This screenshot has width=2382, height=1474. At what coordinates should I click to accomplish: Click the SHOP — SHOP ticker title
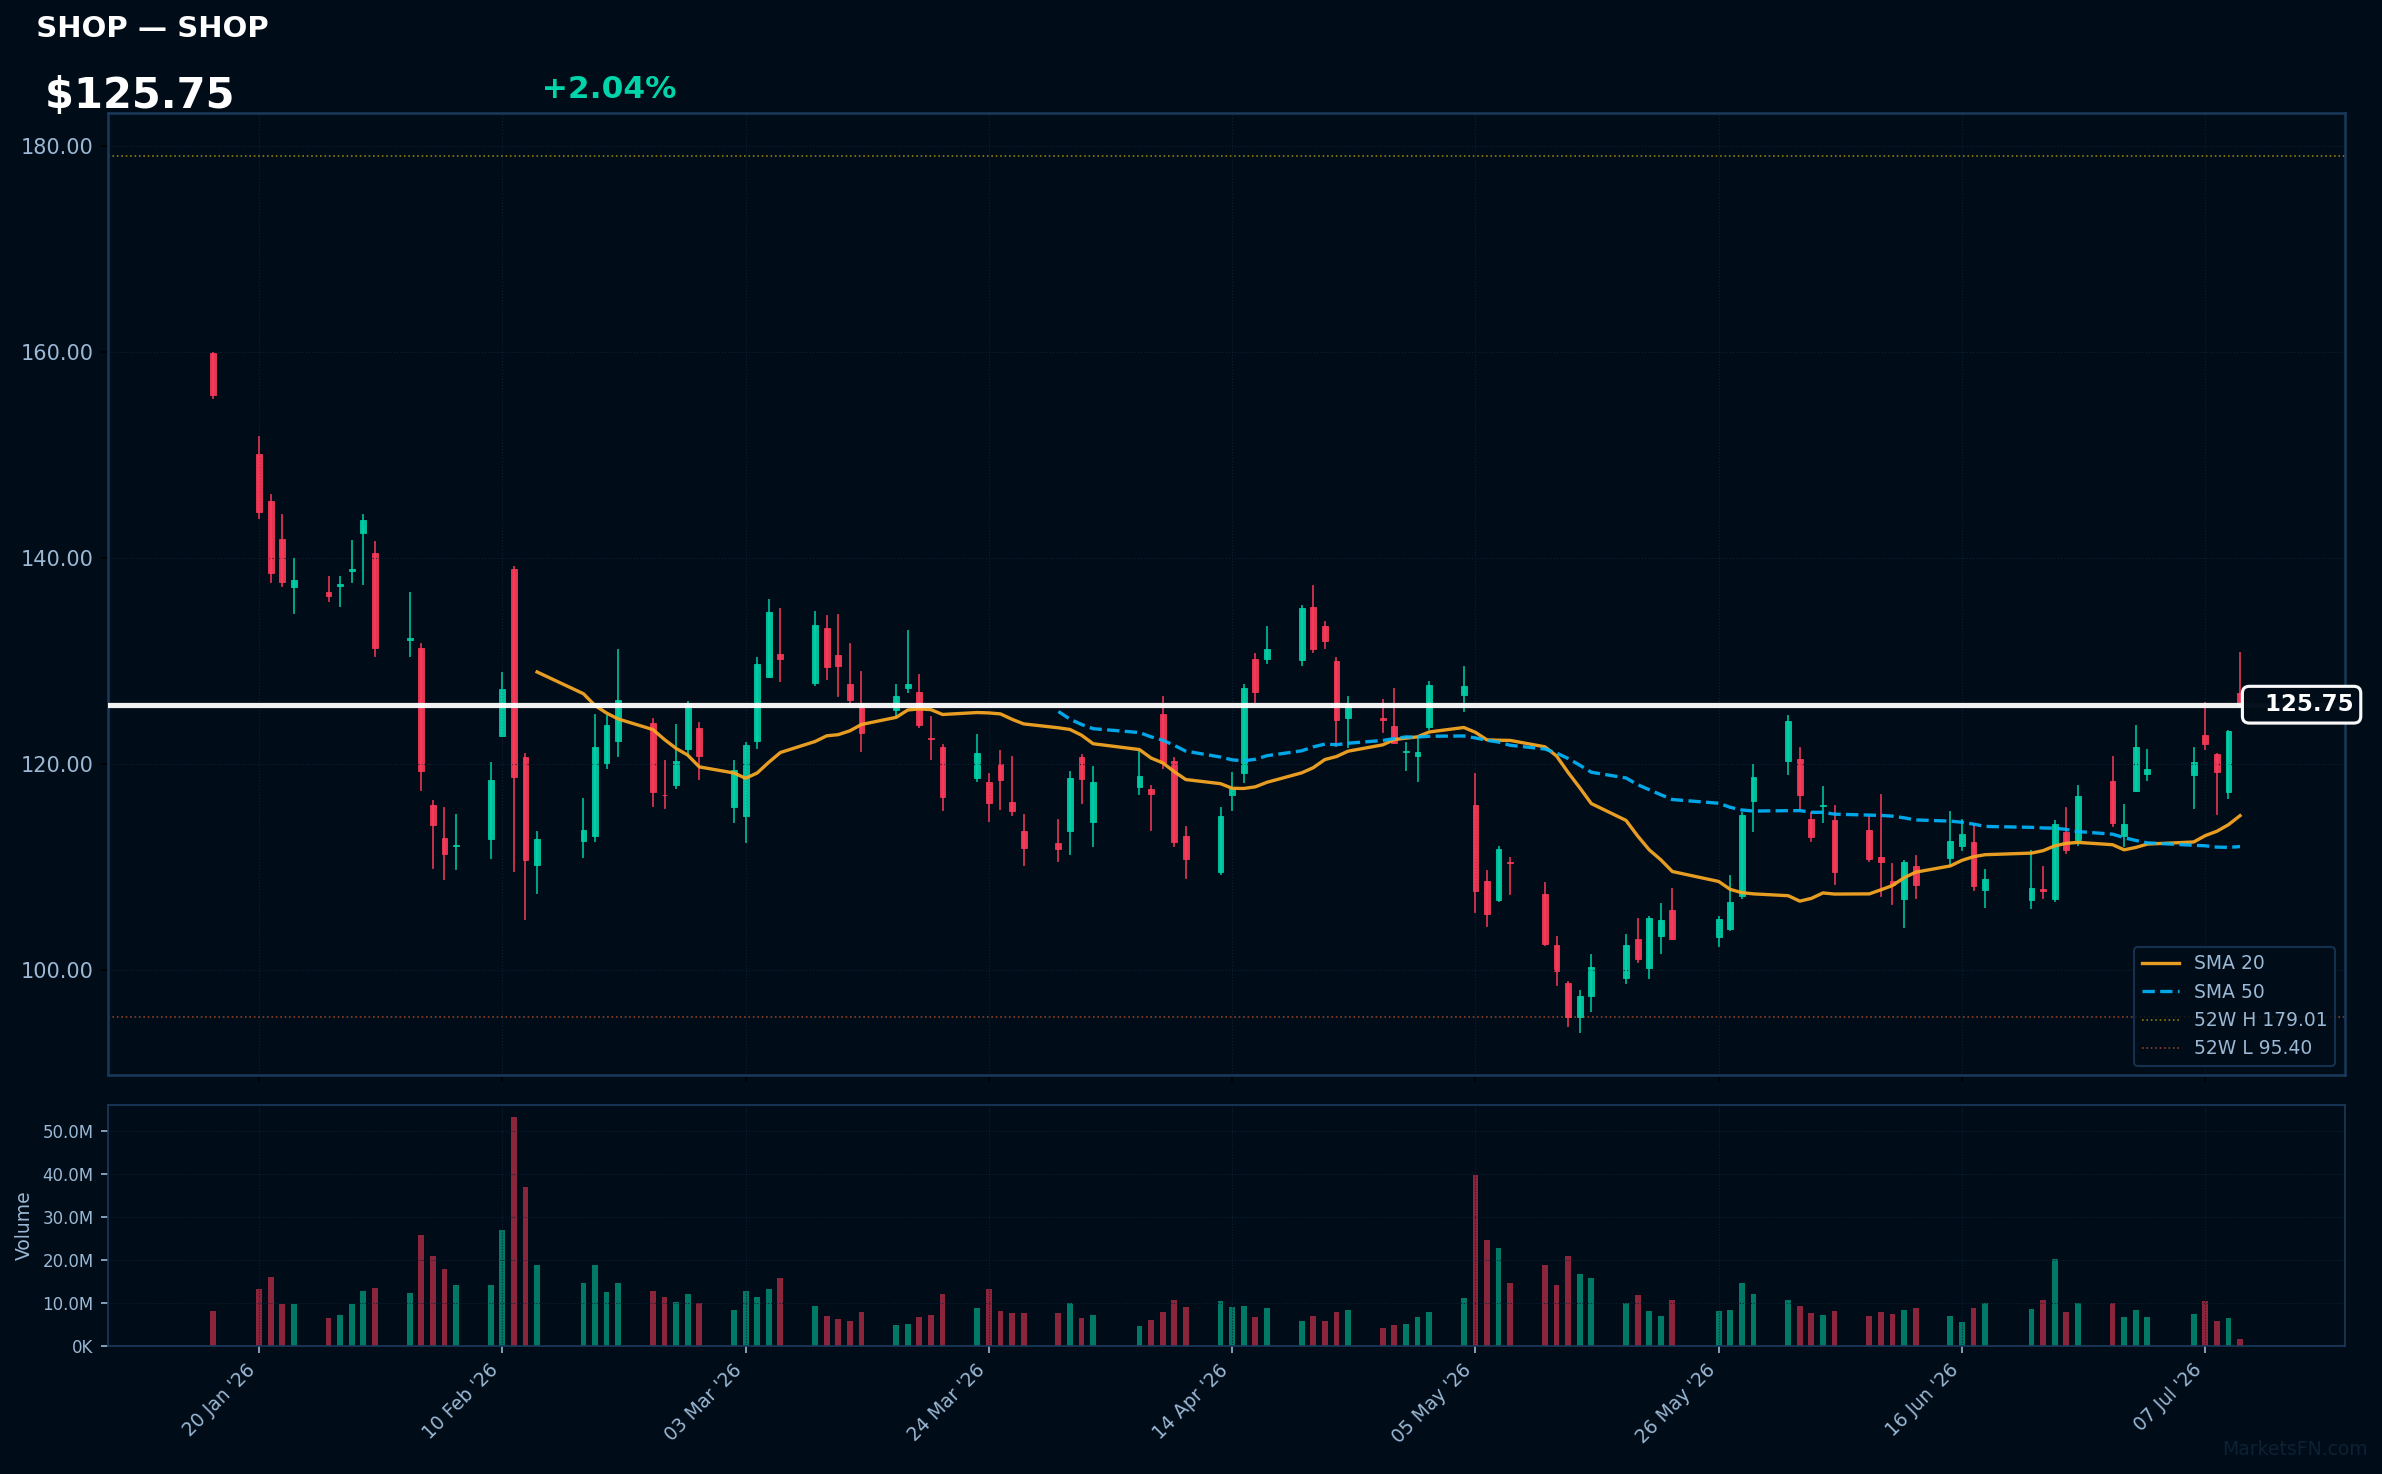[152, 27]
